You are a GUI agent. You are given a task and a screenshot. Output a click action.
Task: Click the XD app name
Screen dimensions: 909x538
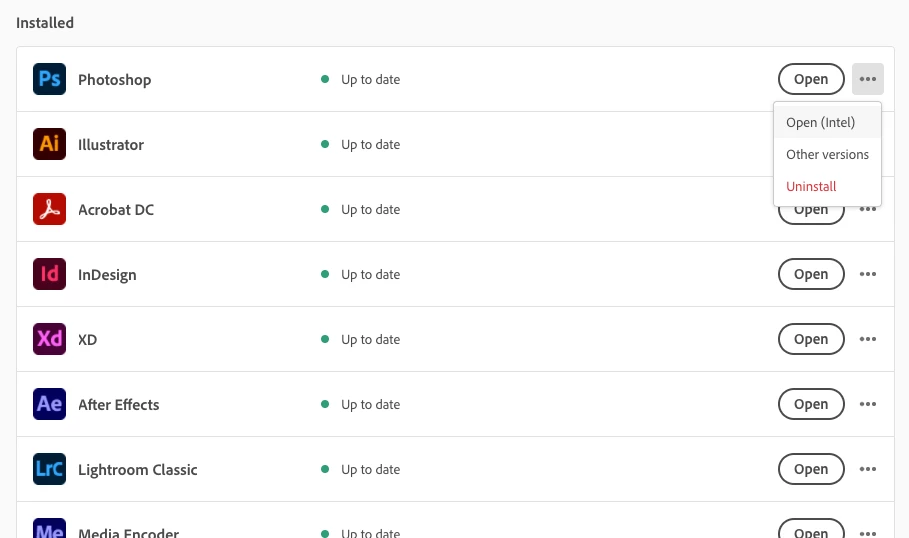(88, 339)
